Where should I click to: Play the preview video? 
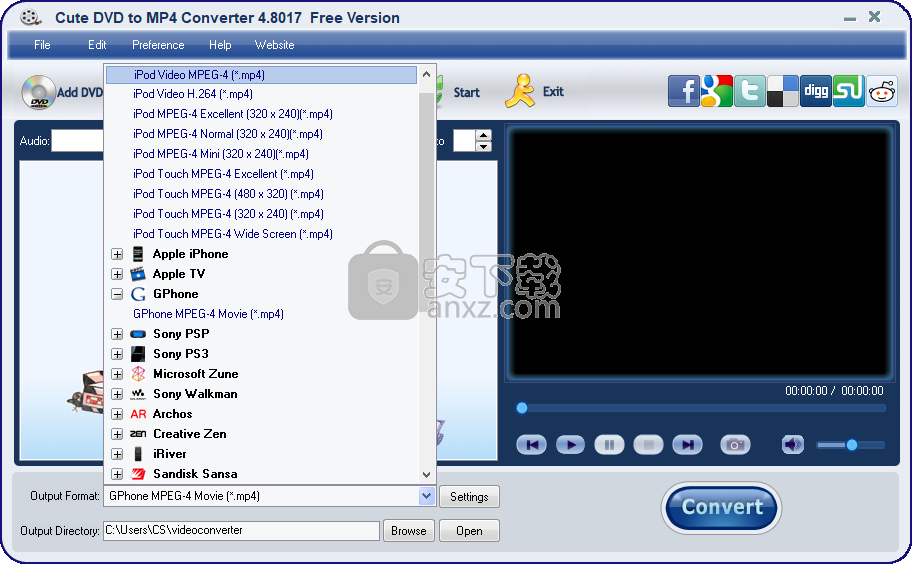point(571,445)
